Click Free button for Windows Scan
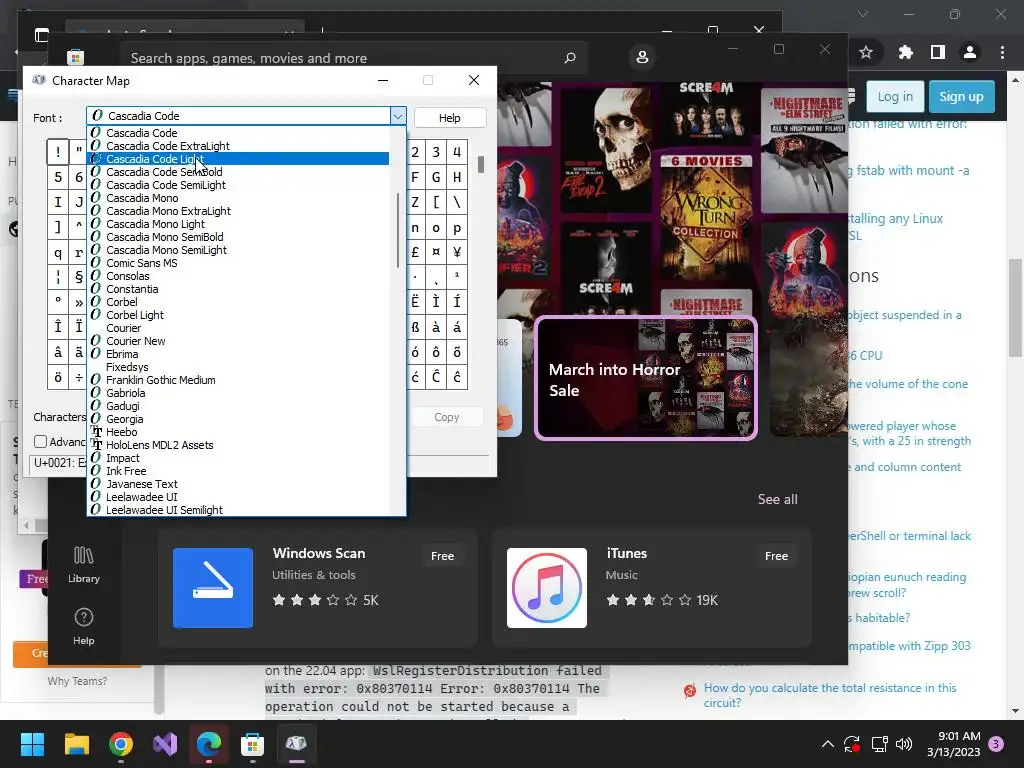 [x=442, y=556]
